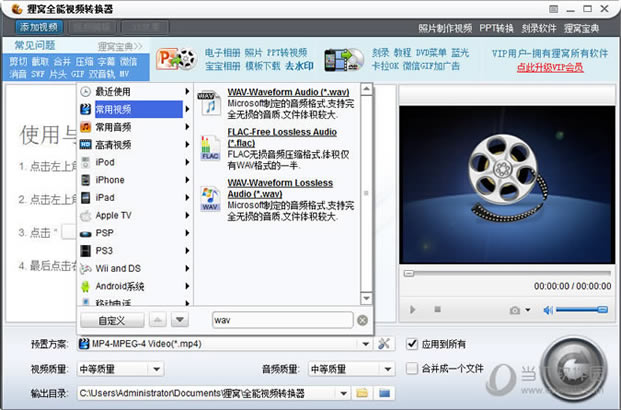Image resolution: width=621 pixels, height=410 pixels.
Task: Open the output folder browse icon
Action: (362, 393)
